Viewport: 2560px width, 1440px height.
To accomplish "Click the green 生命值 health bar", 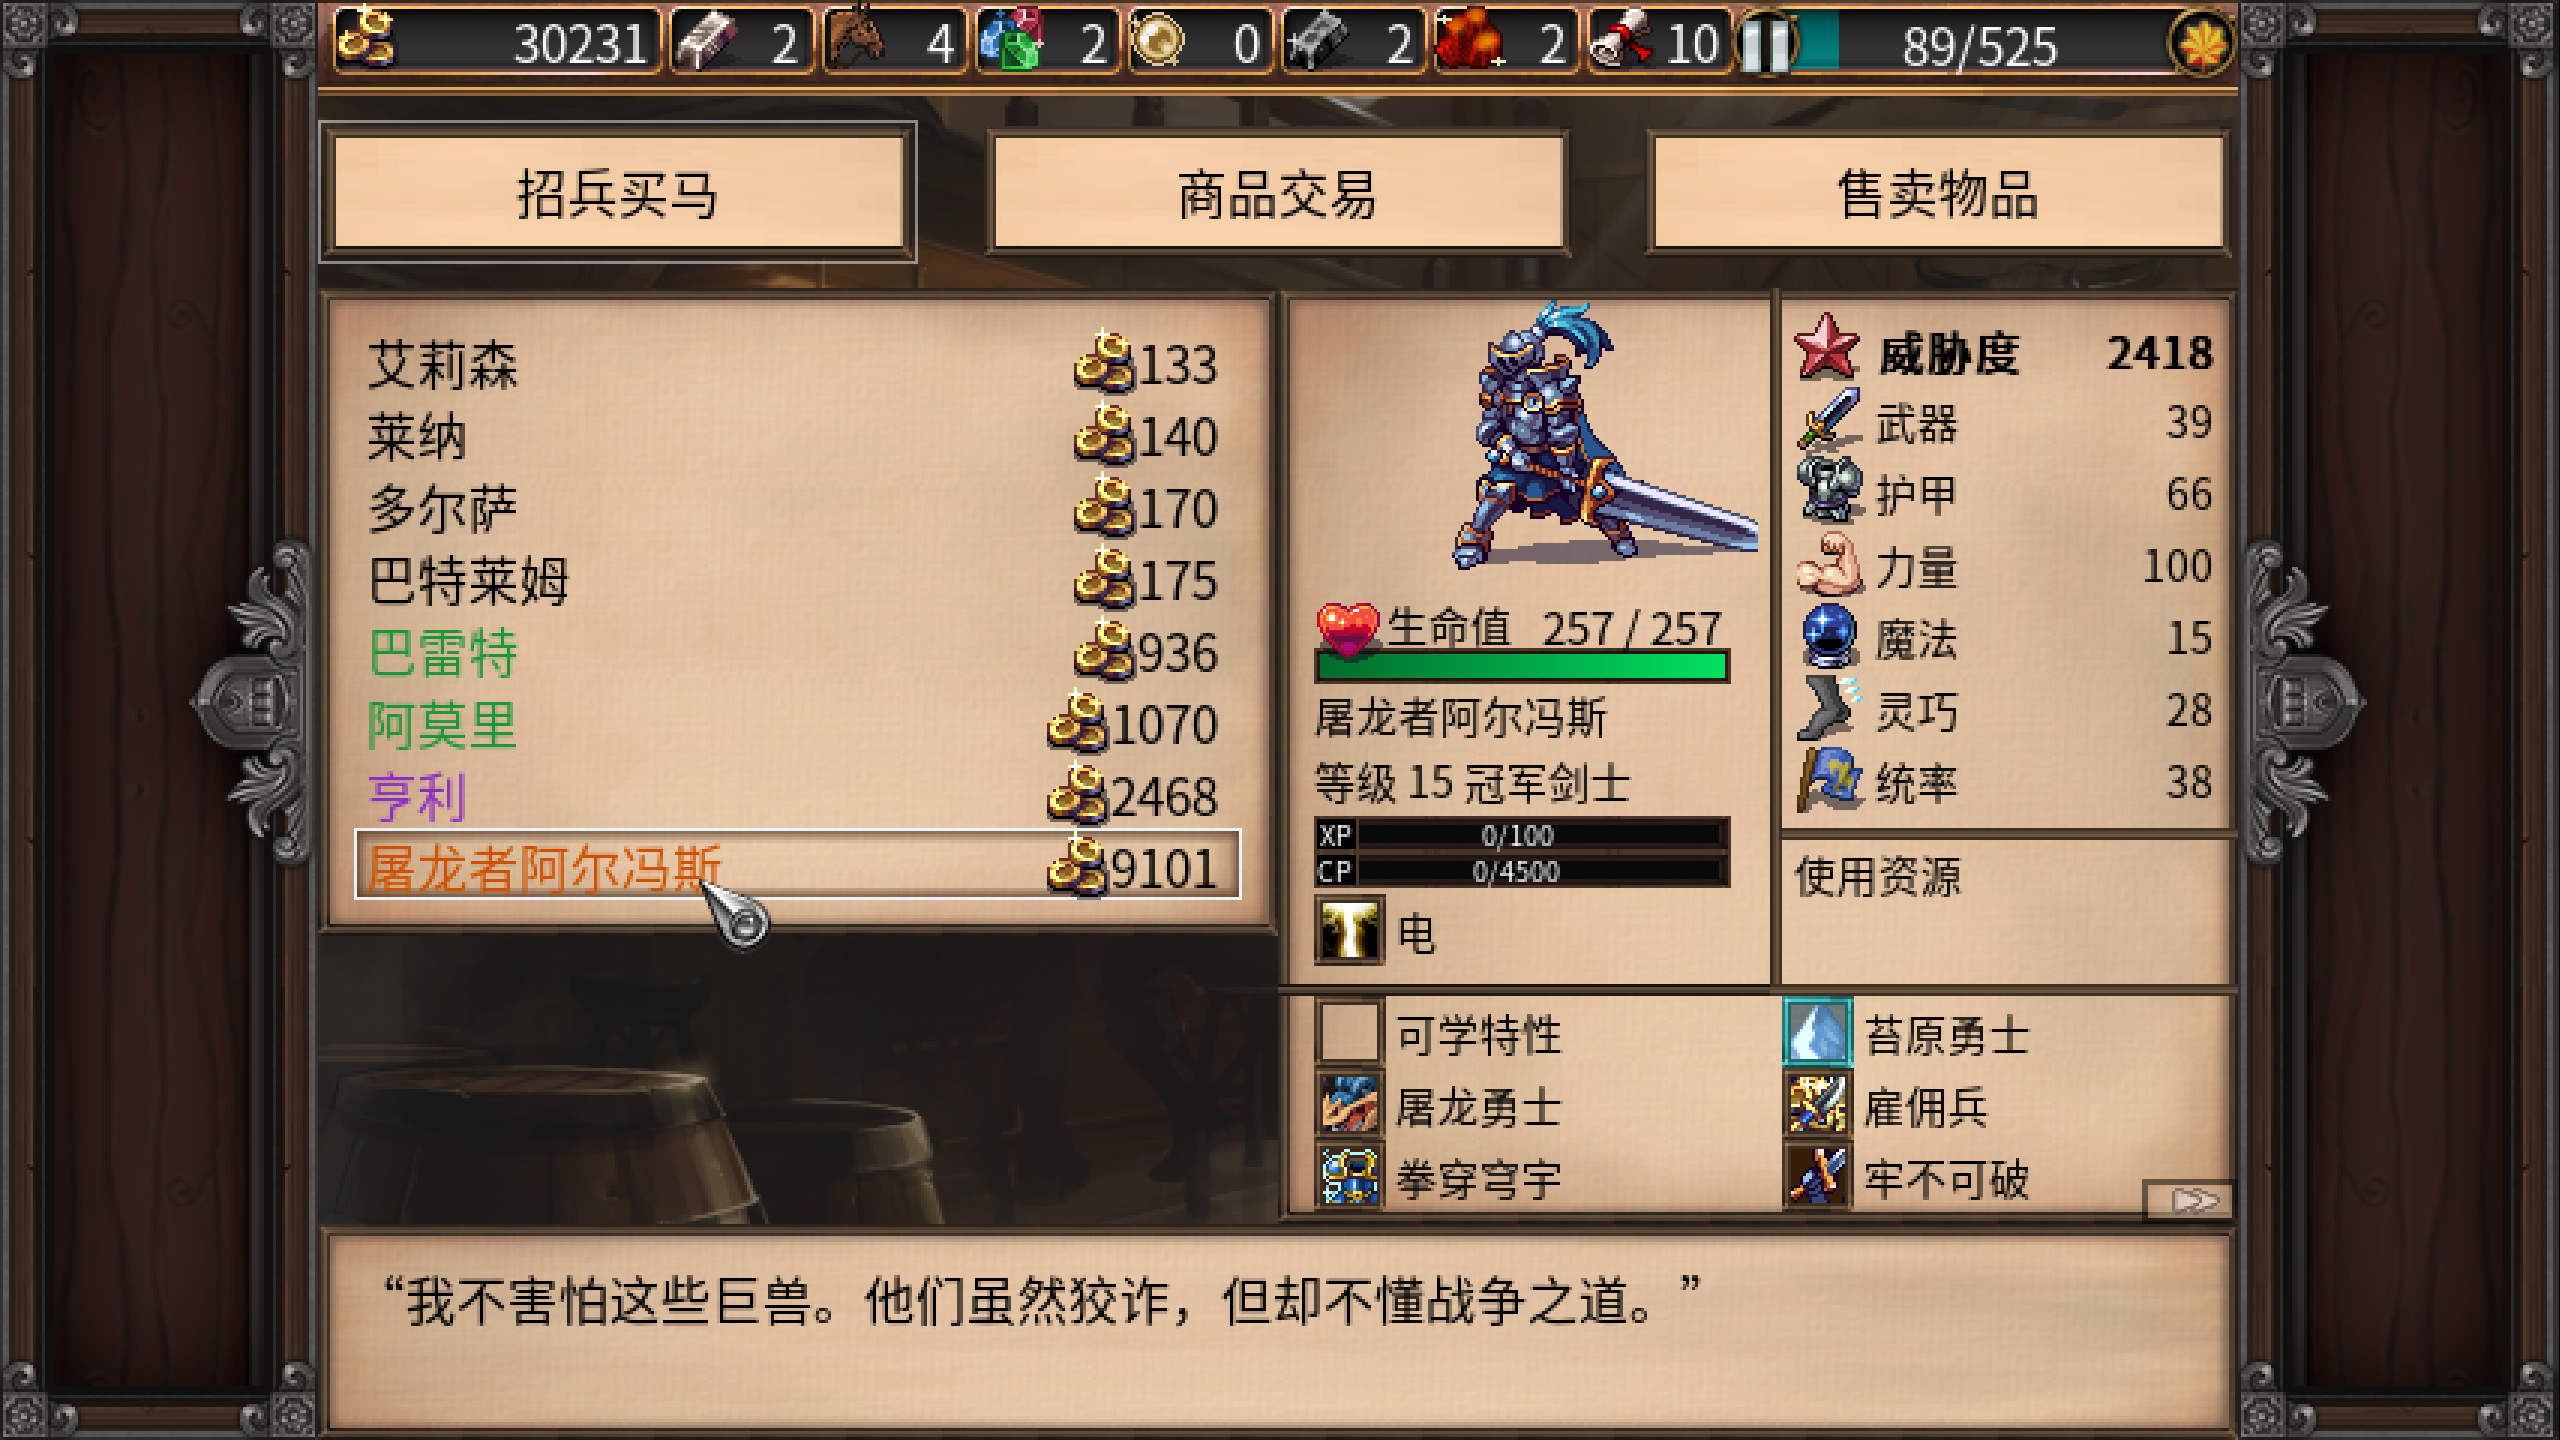I will point(1522,666).
